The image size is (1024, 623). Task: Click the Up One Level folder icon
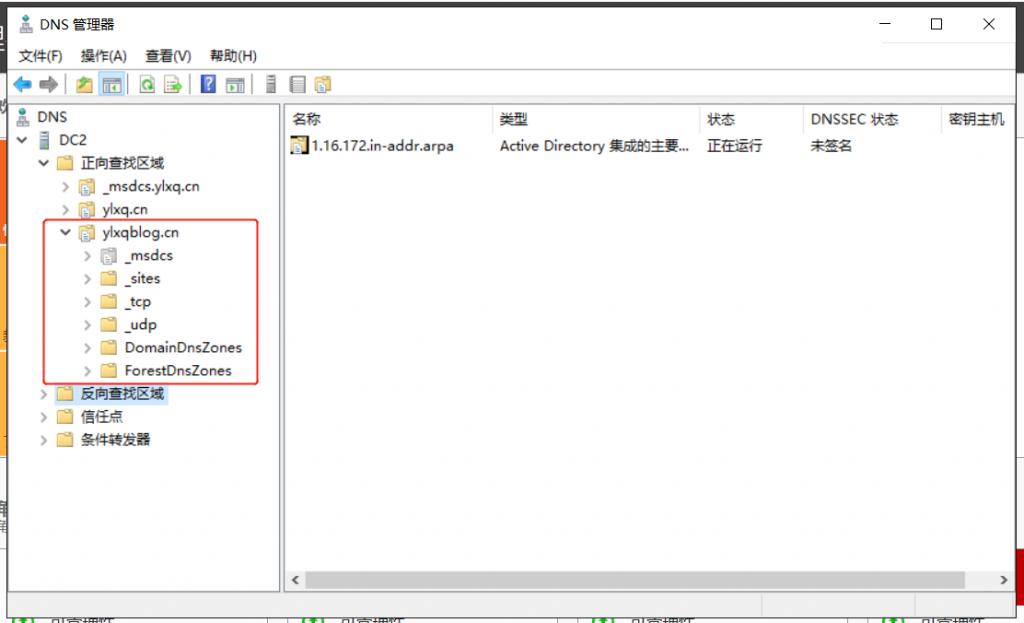[x=84, y=84]
